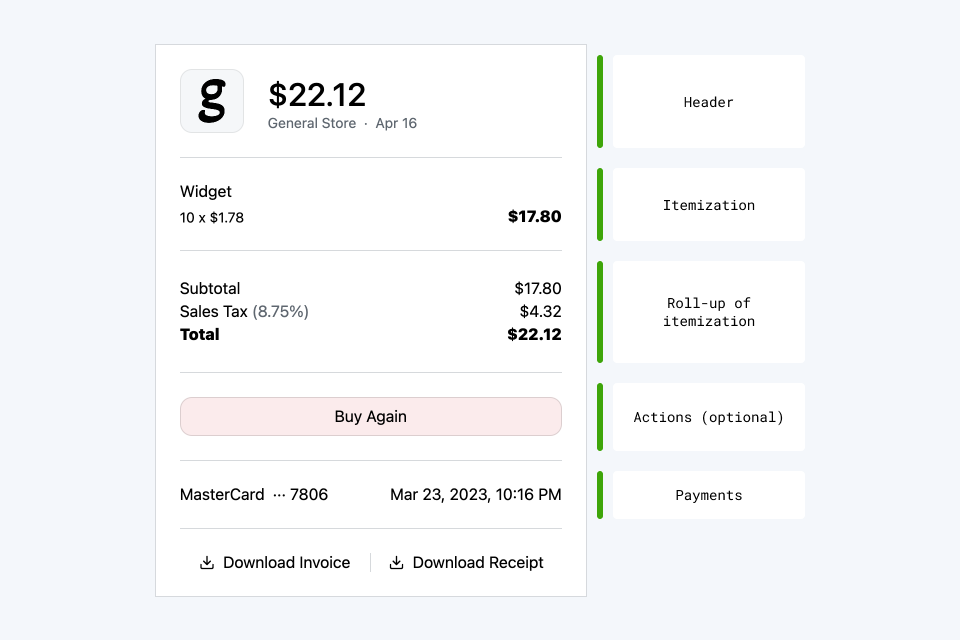Click the download icon beside Download Receipt
The image size is (960, 640).
(x=396, y=563)
